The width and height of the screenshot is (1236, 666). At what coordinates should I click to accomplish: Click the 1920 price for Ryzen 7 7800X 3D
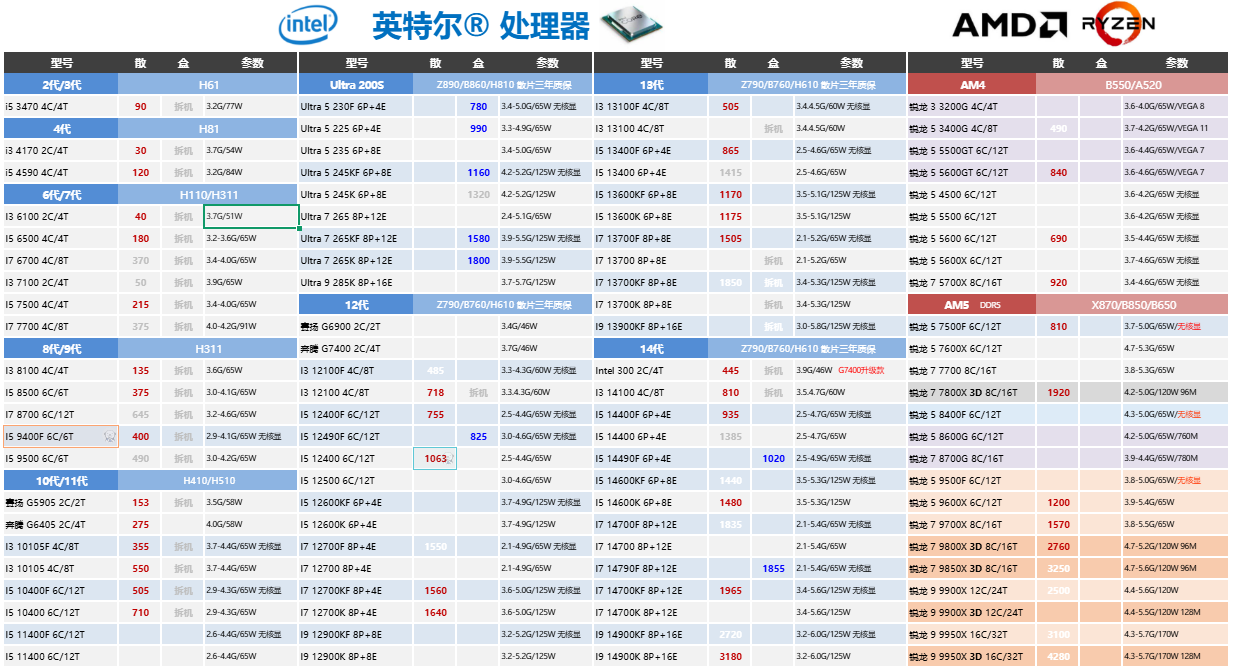pos(1058,393)
